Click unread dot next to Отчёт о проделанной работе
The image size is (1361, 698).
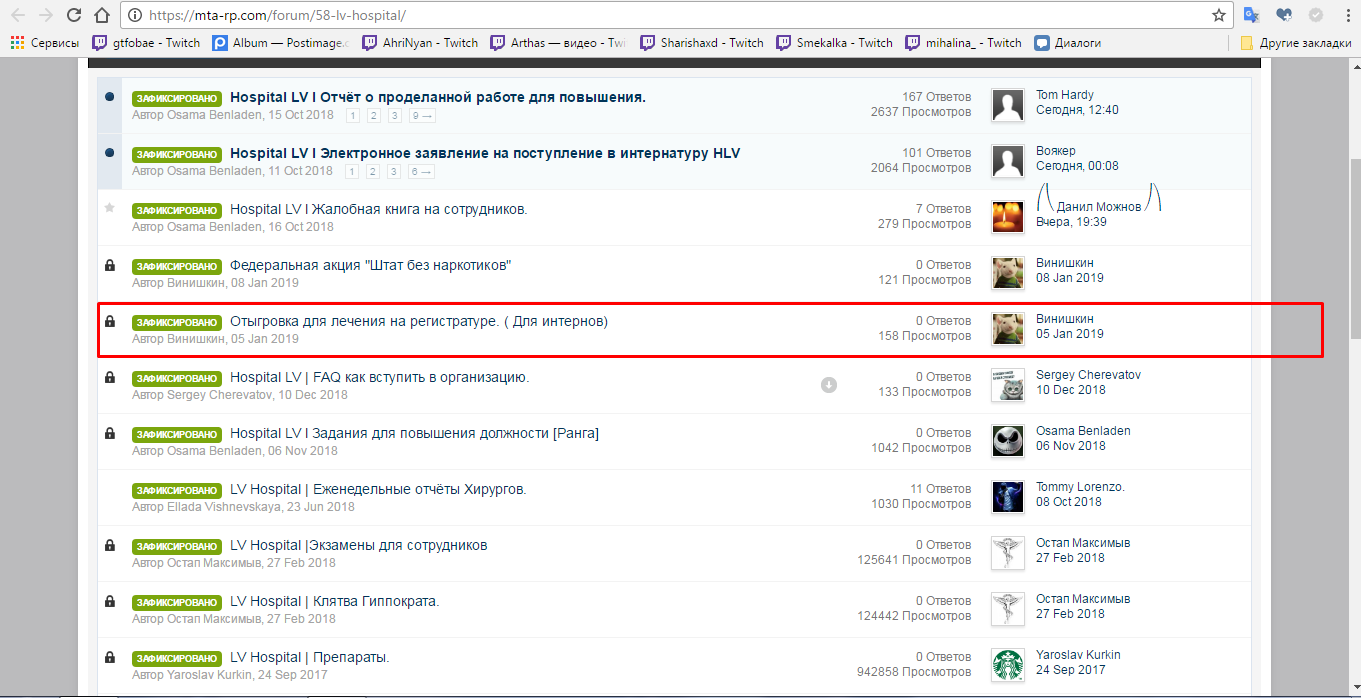click(110, 97)
